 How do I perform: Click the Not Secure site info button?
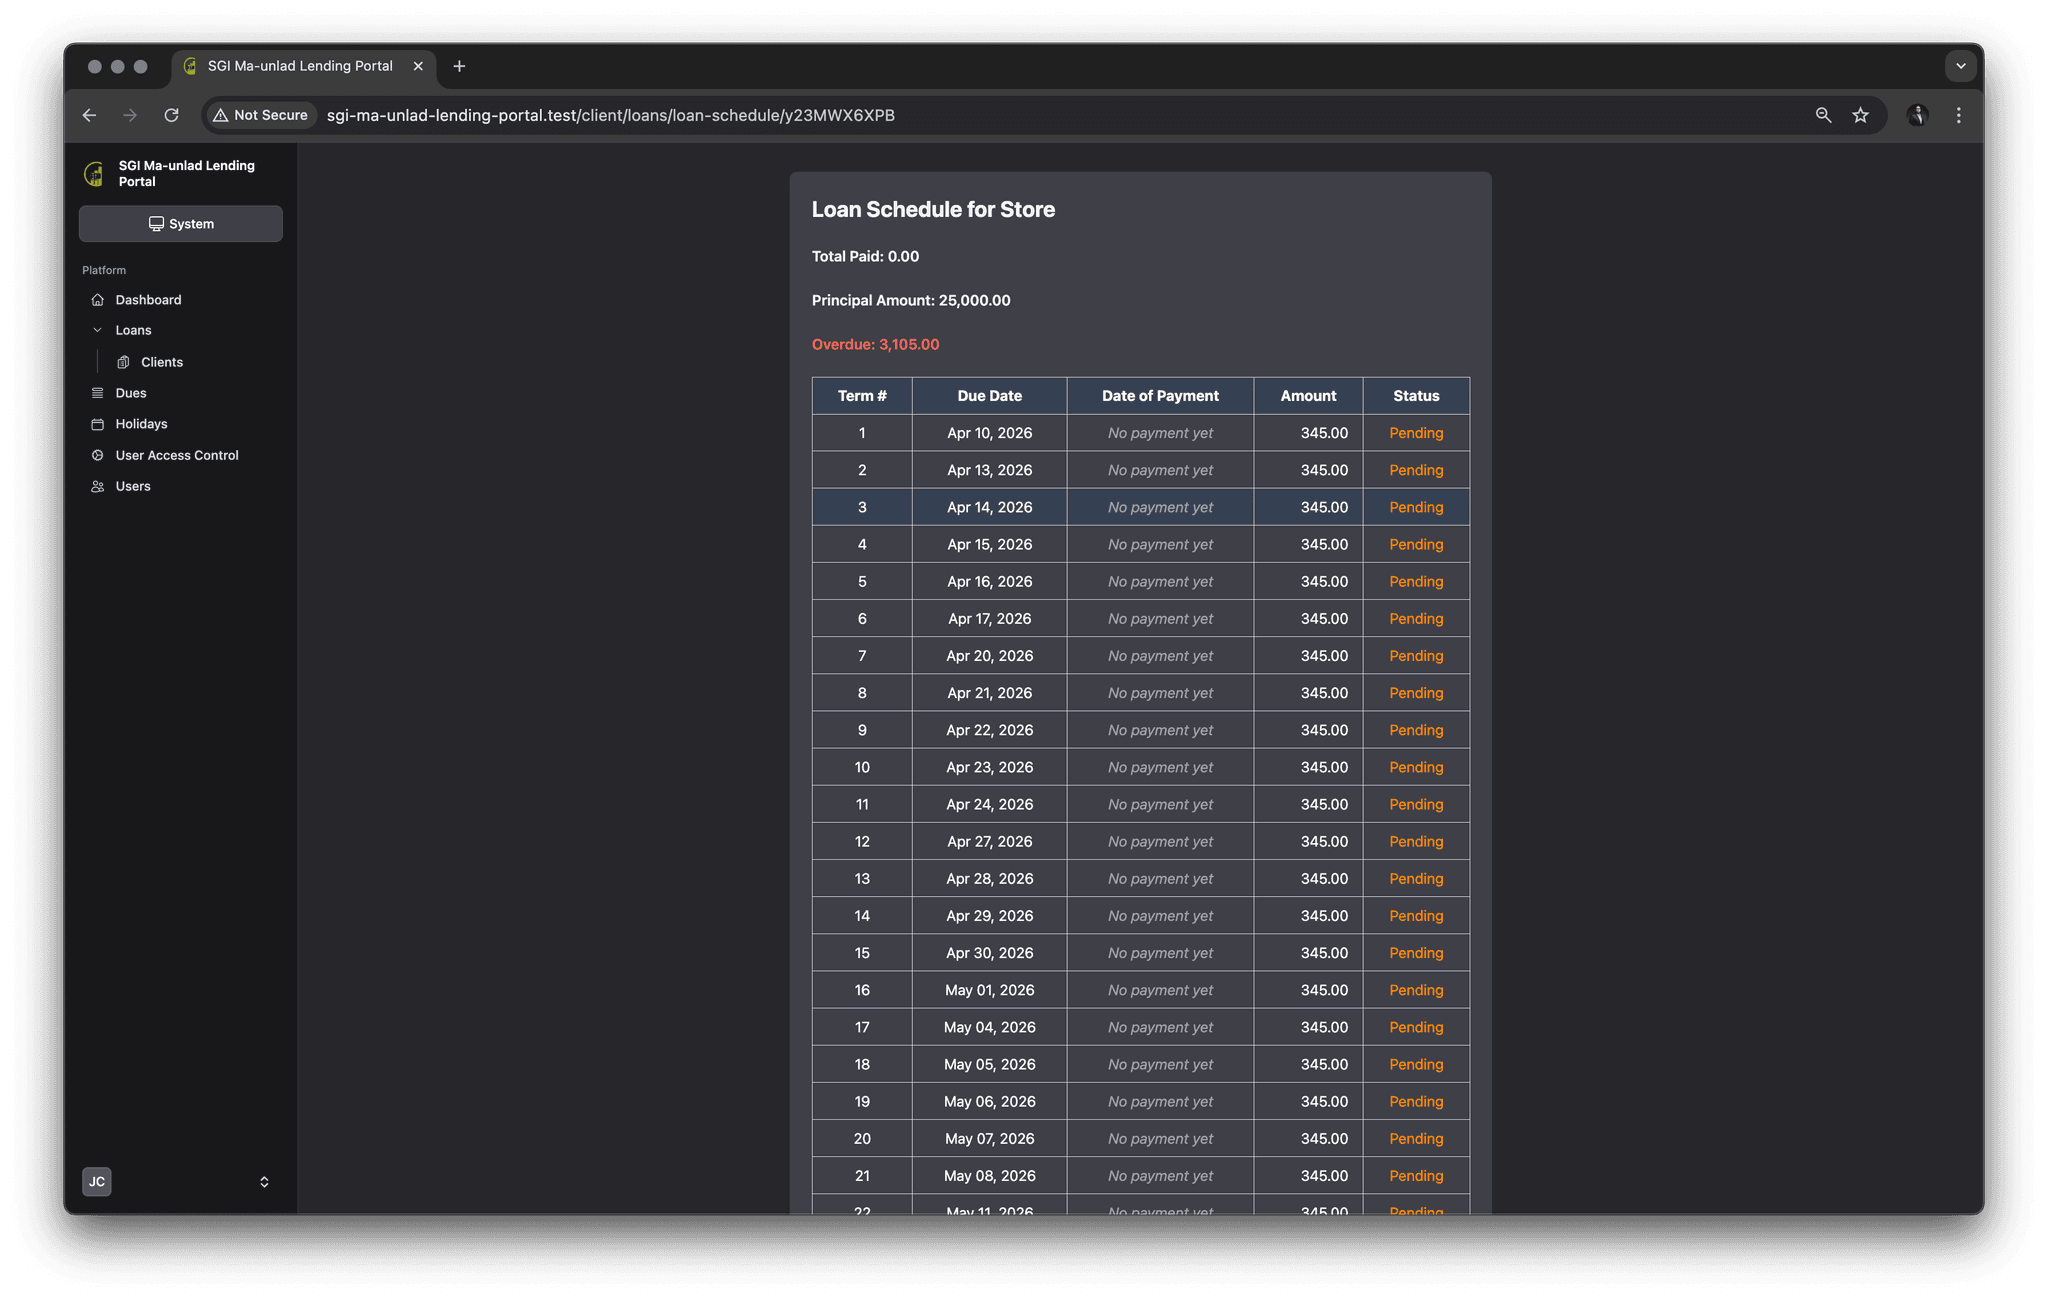[x=261, y=115]
